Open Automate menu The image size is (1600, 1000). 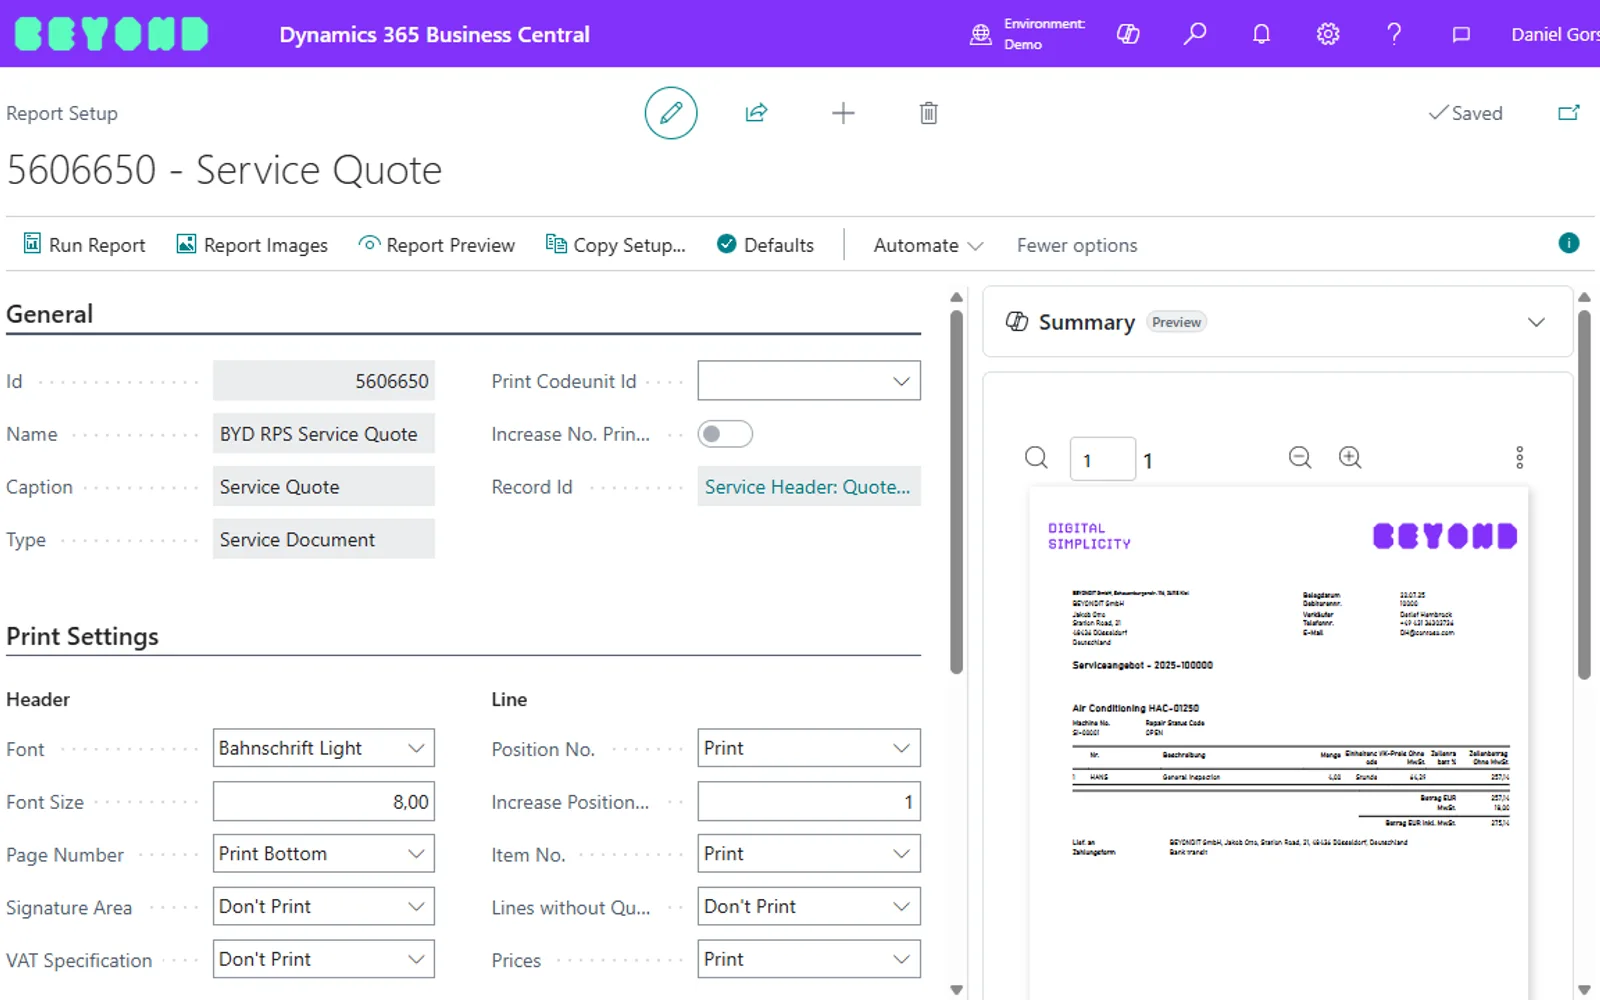pos(928,245)
